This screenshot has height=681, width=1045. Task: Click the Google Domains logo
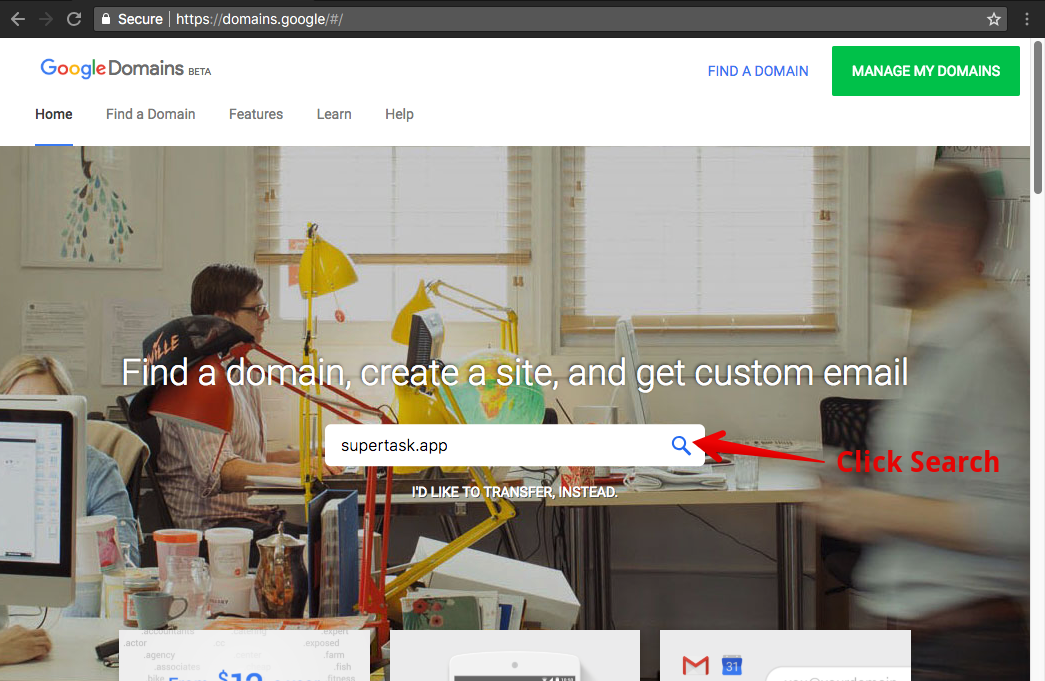[125, 69]
